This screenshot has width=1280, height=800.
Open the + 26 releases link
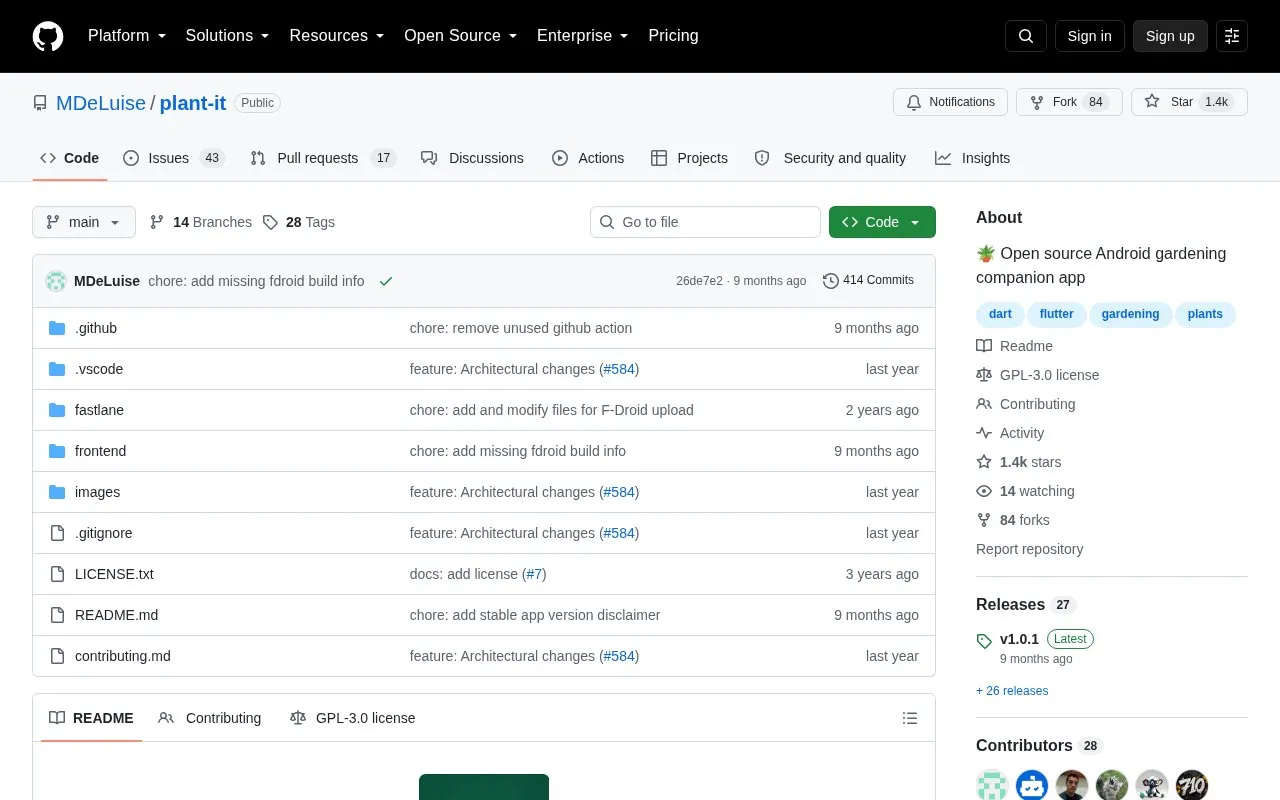(x=1012, y=691)
